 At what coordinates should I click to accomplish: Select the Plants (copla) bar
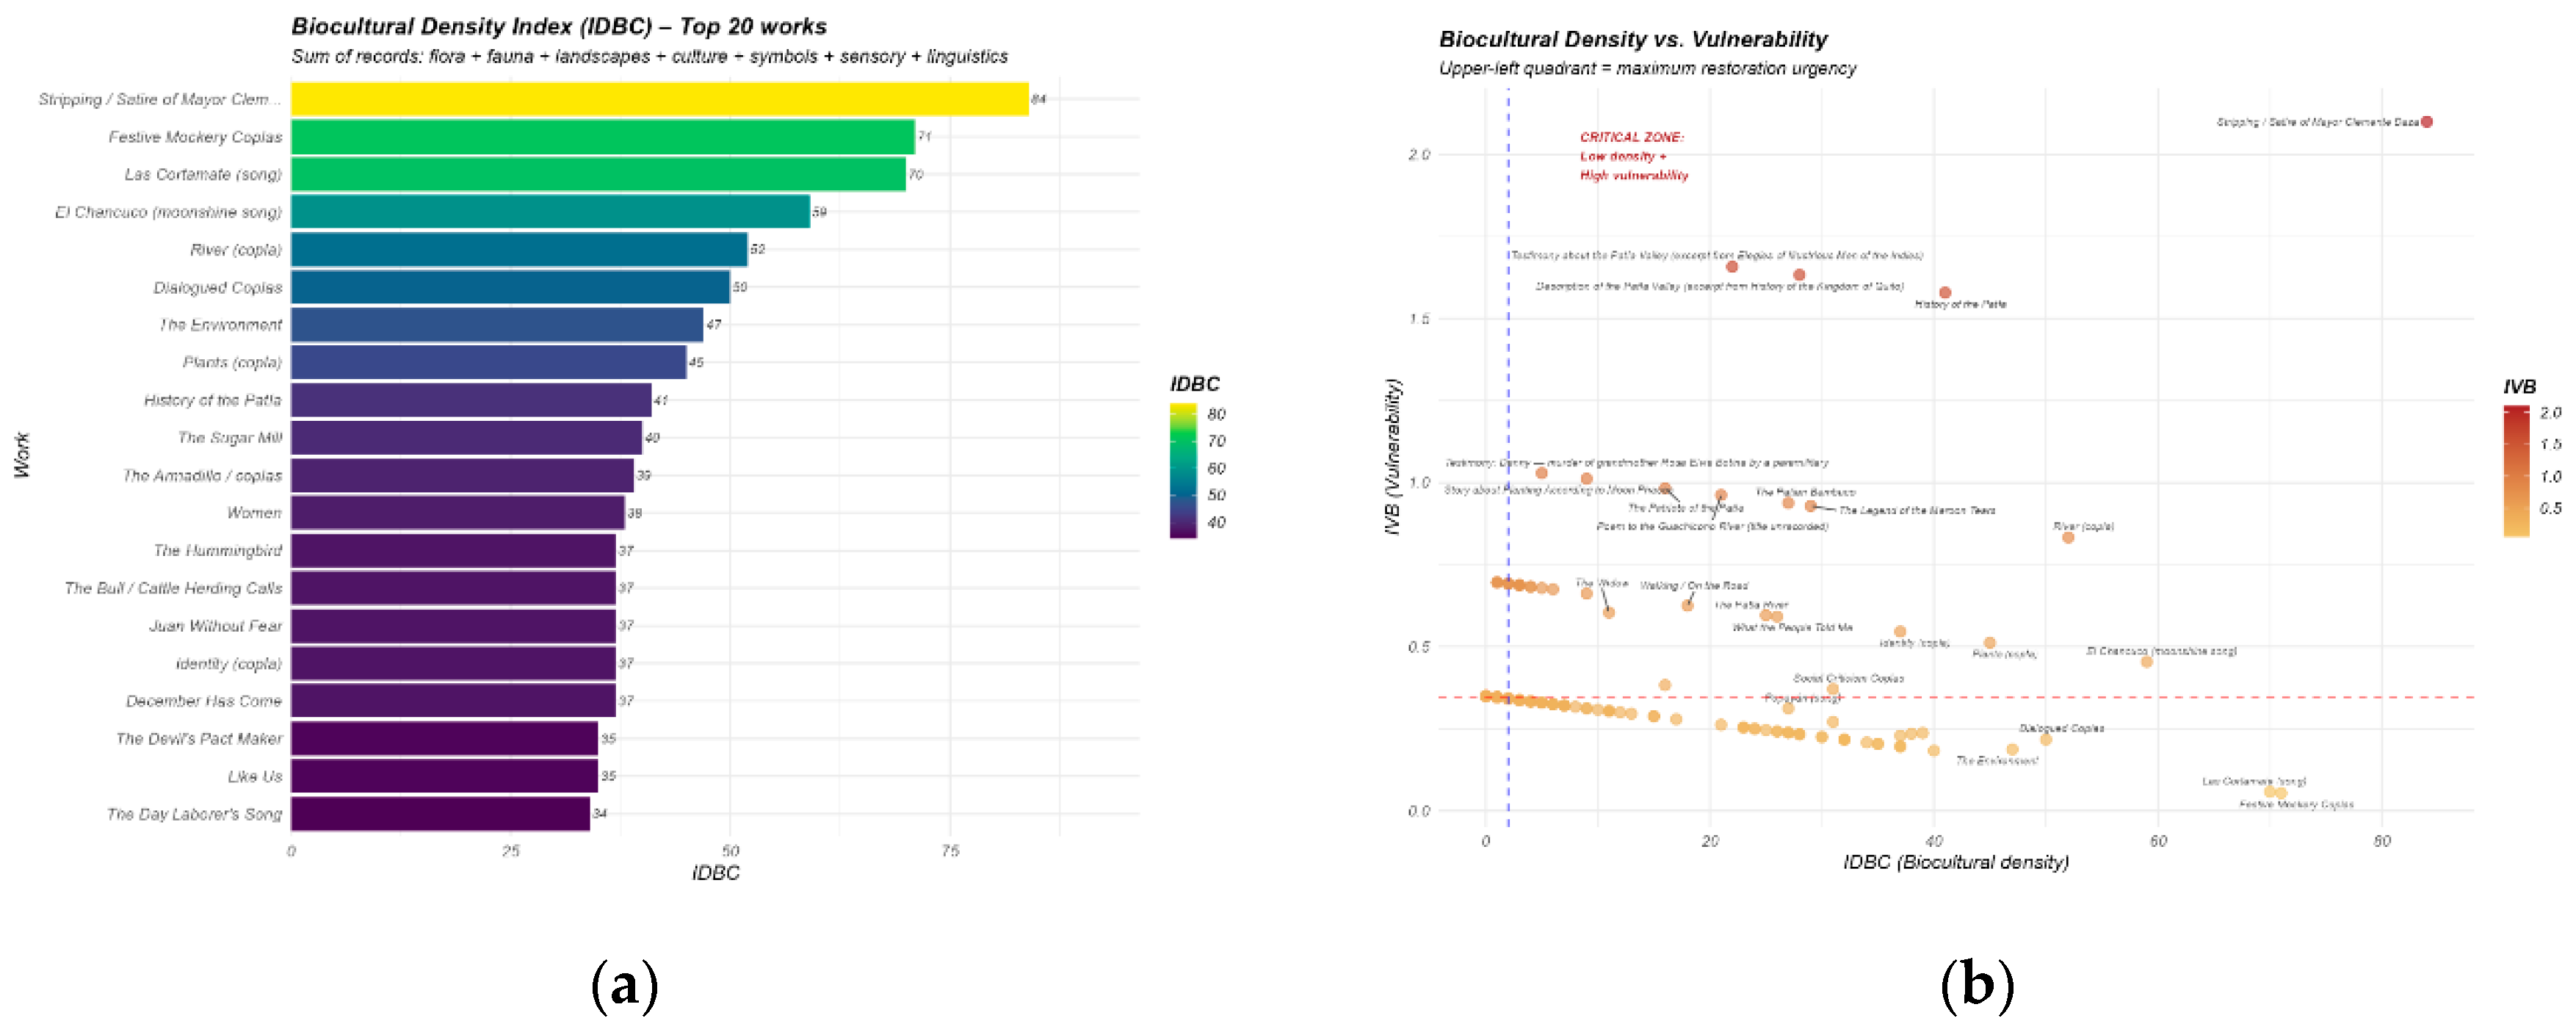[x=488, y=362]
